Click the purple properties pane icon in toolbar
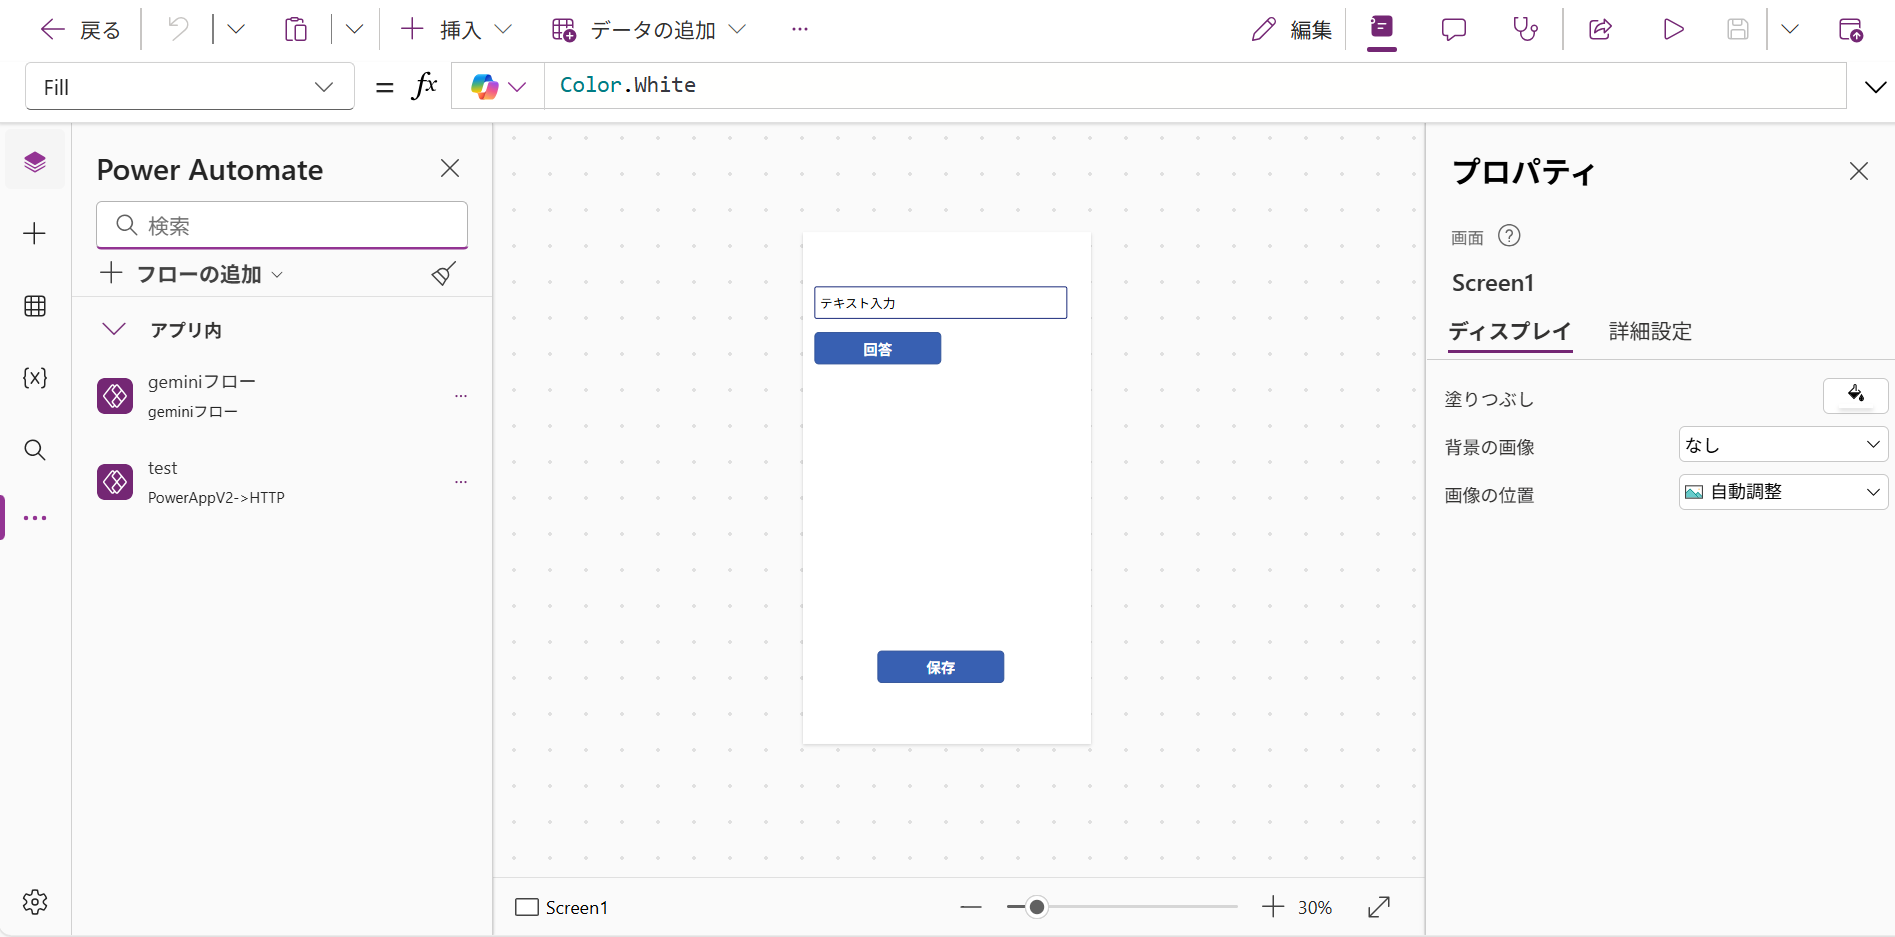Image resolution: width=1895 pixels, height=937 pixels. [1382, 28]
